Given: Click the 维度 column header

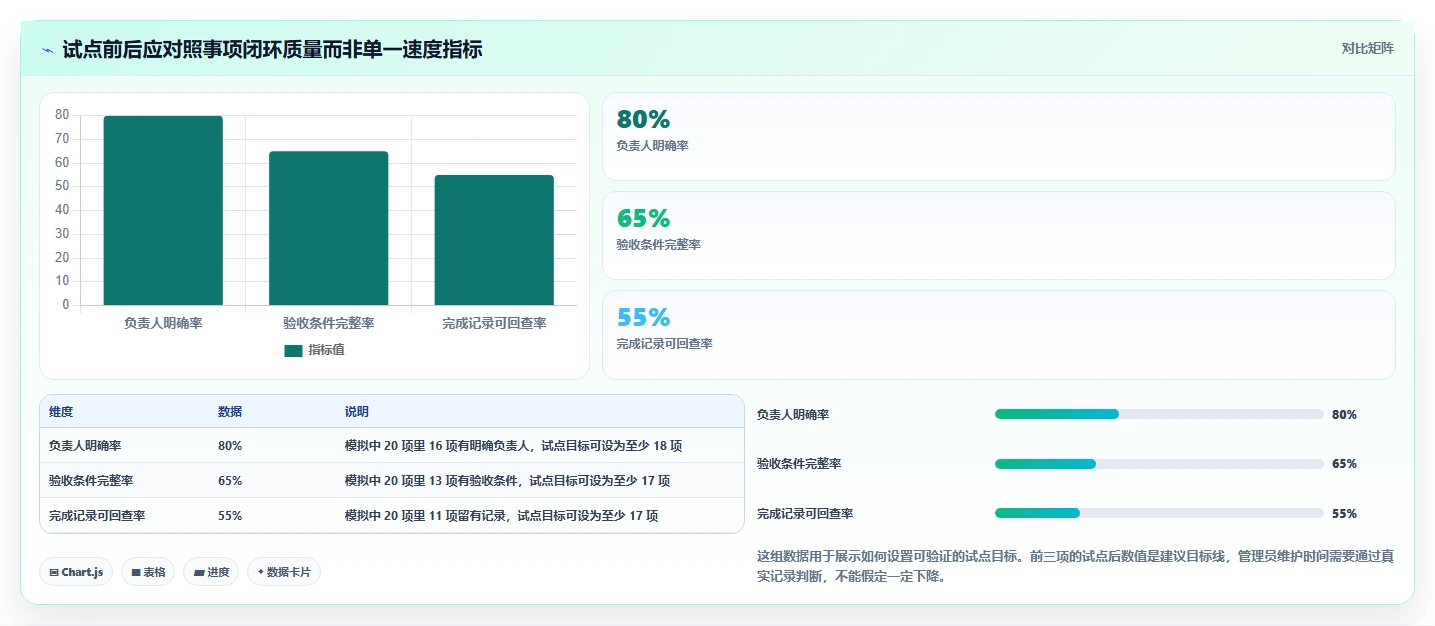Looking at the screenshot, I should pyautogui.click(x=61, y=412).
